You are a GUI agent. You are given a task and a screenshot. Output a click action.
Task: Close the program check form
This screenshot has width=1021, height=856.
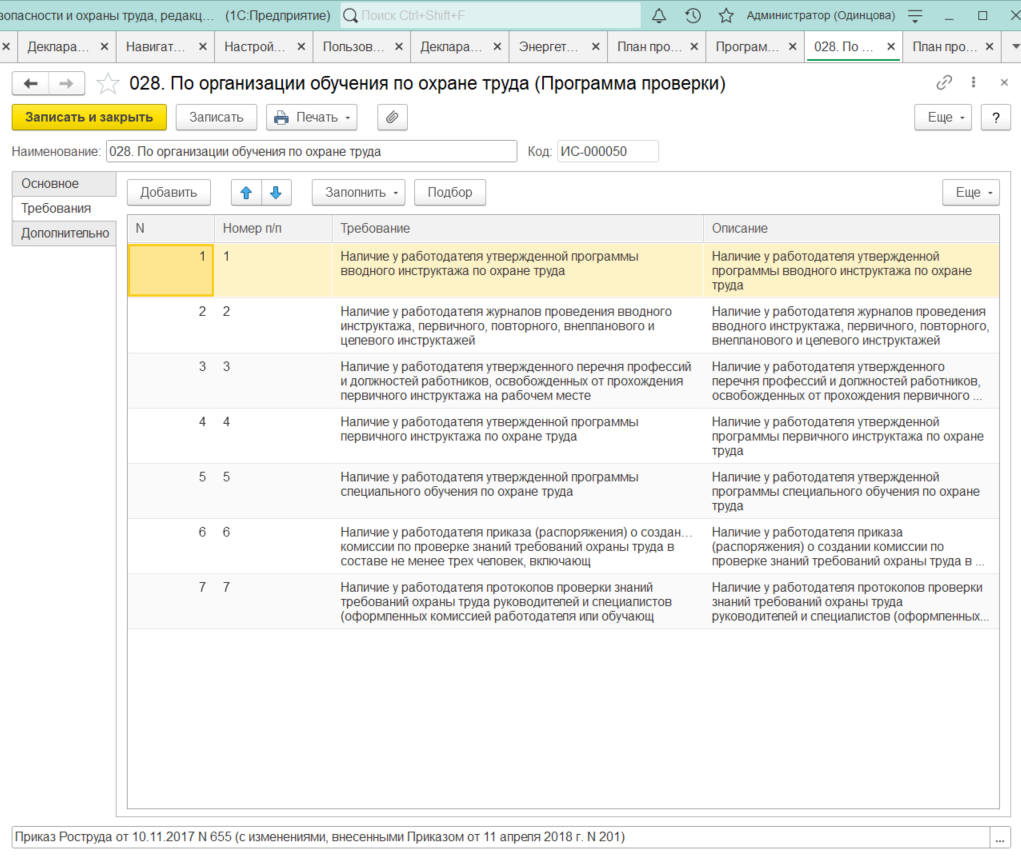coord(1003,83)
